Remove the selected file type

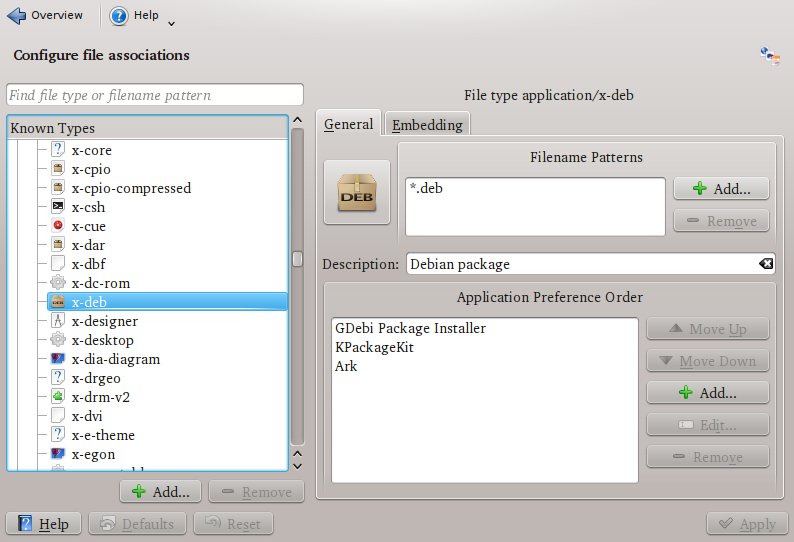tap(257, 491)
